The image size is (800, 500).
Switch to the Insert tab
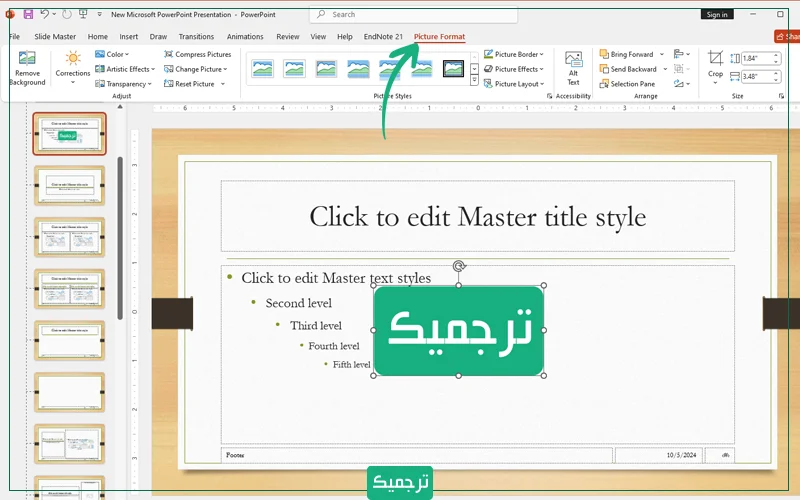tap(129, 37)
